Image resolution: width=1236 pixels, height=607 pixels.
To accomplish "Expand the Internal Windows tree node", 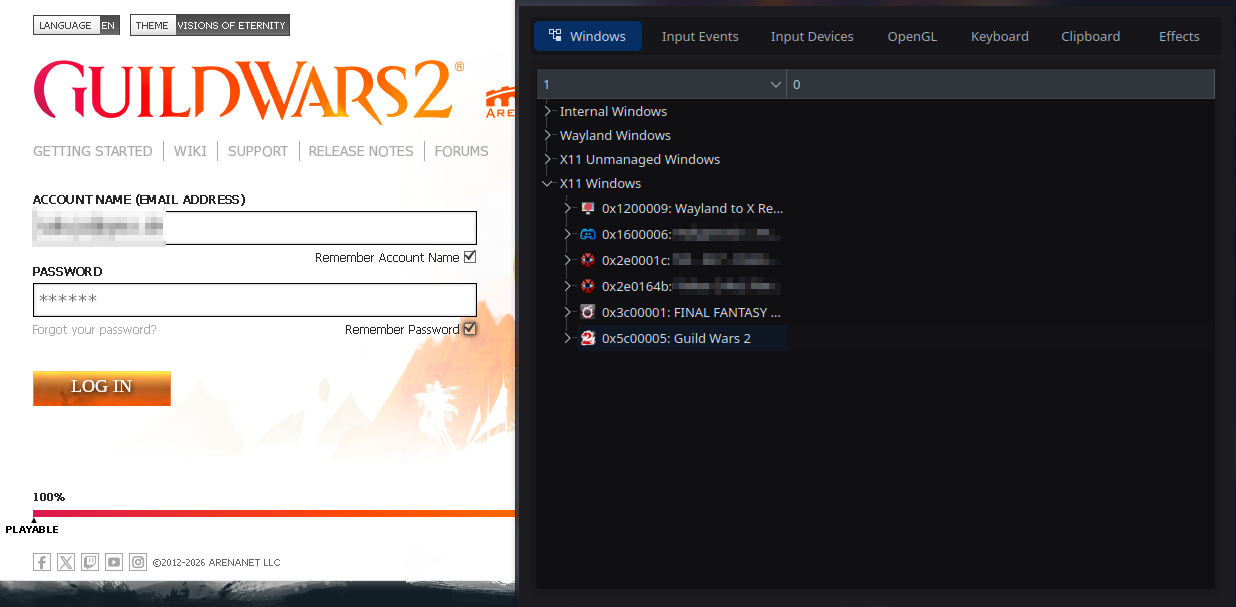I will [x=548, y=111].
